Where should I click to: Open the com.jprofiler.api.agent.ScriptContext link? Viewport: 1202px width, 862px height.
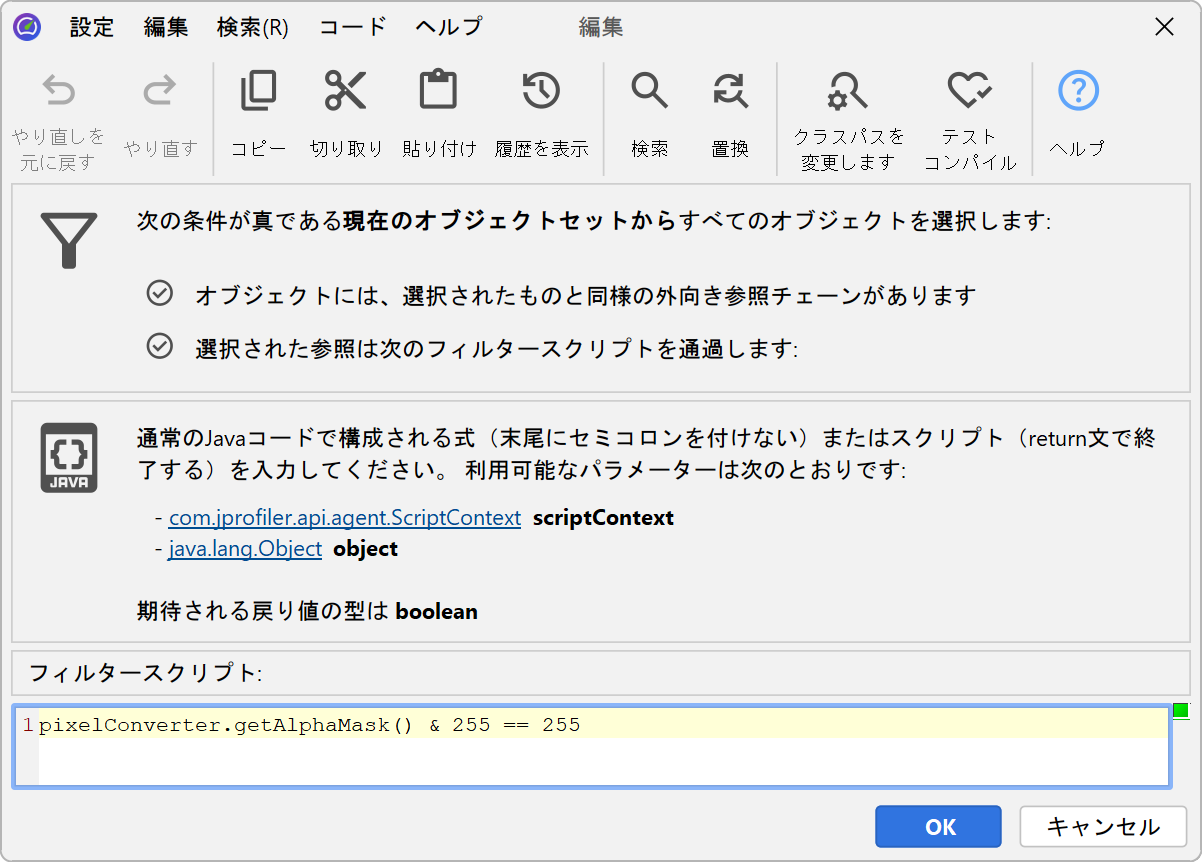tap(345, 518)
